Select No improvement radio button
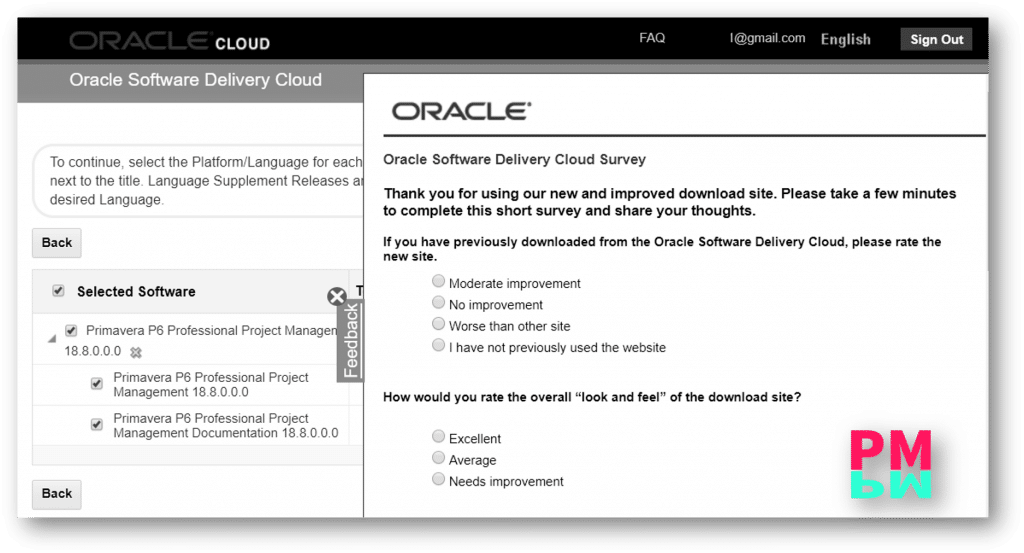The width and height of the screenshot is (1024, 553). pos(438,303)
